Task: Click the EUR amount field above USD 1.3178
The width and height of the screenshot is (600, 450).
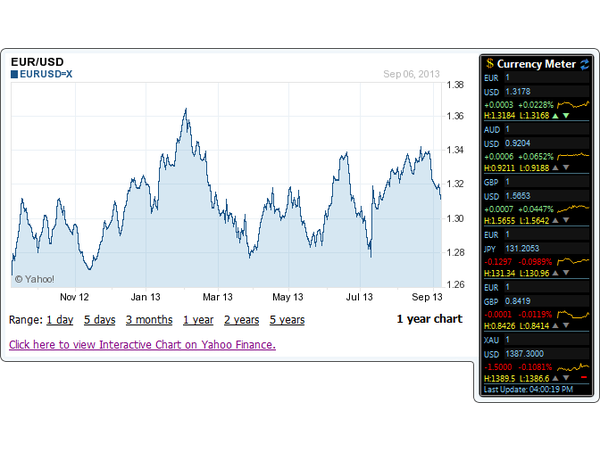Action: (x=547, y=78)
